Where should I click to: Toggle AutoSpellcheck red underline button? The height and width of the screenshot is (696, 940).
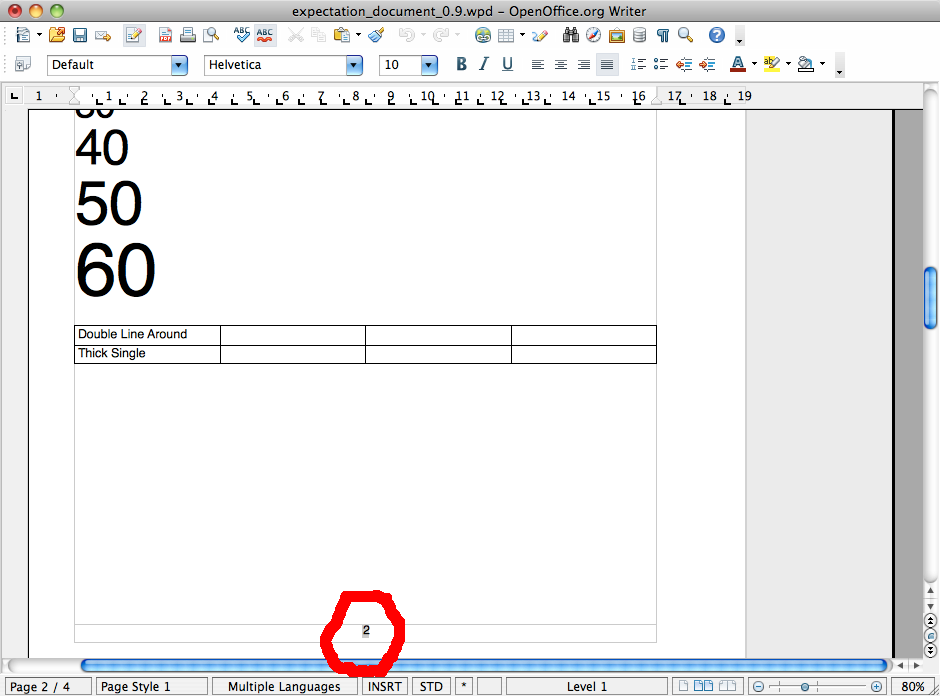265,36
